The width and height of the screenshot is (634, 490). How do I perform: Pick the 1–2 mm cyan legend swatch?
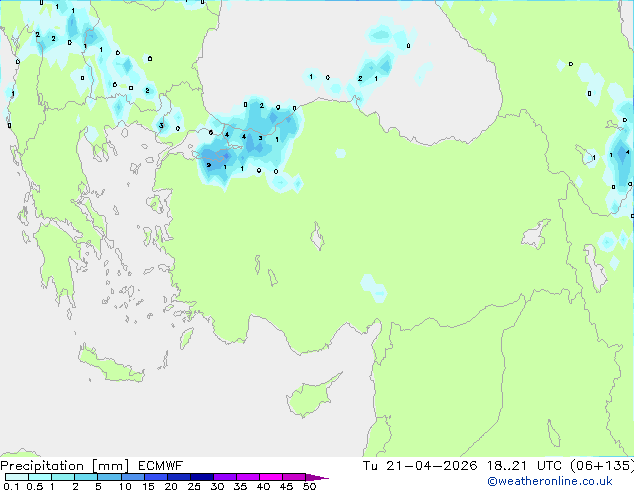click(x=63, y=477)
